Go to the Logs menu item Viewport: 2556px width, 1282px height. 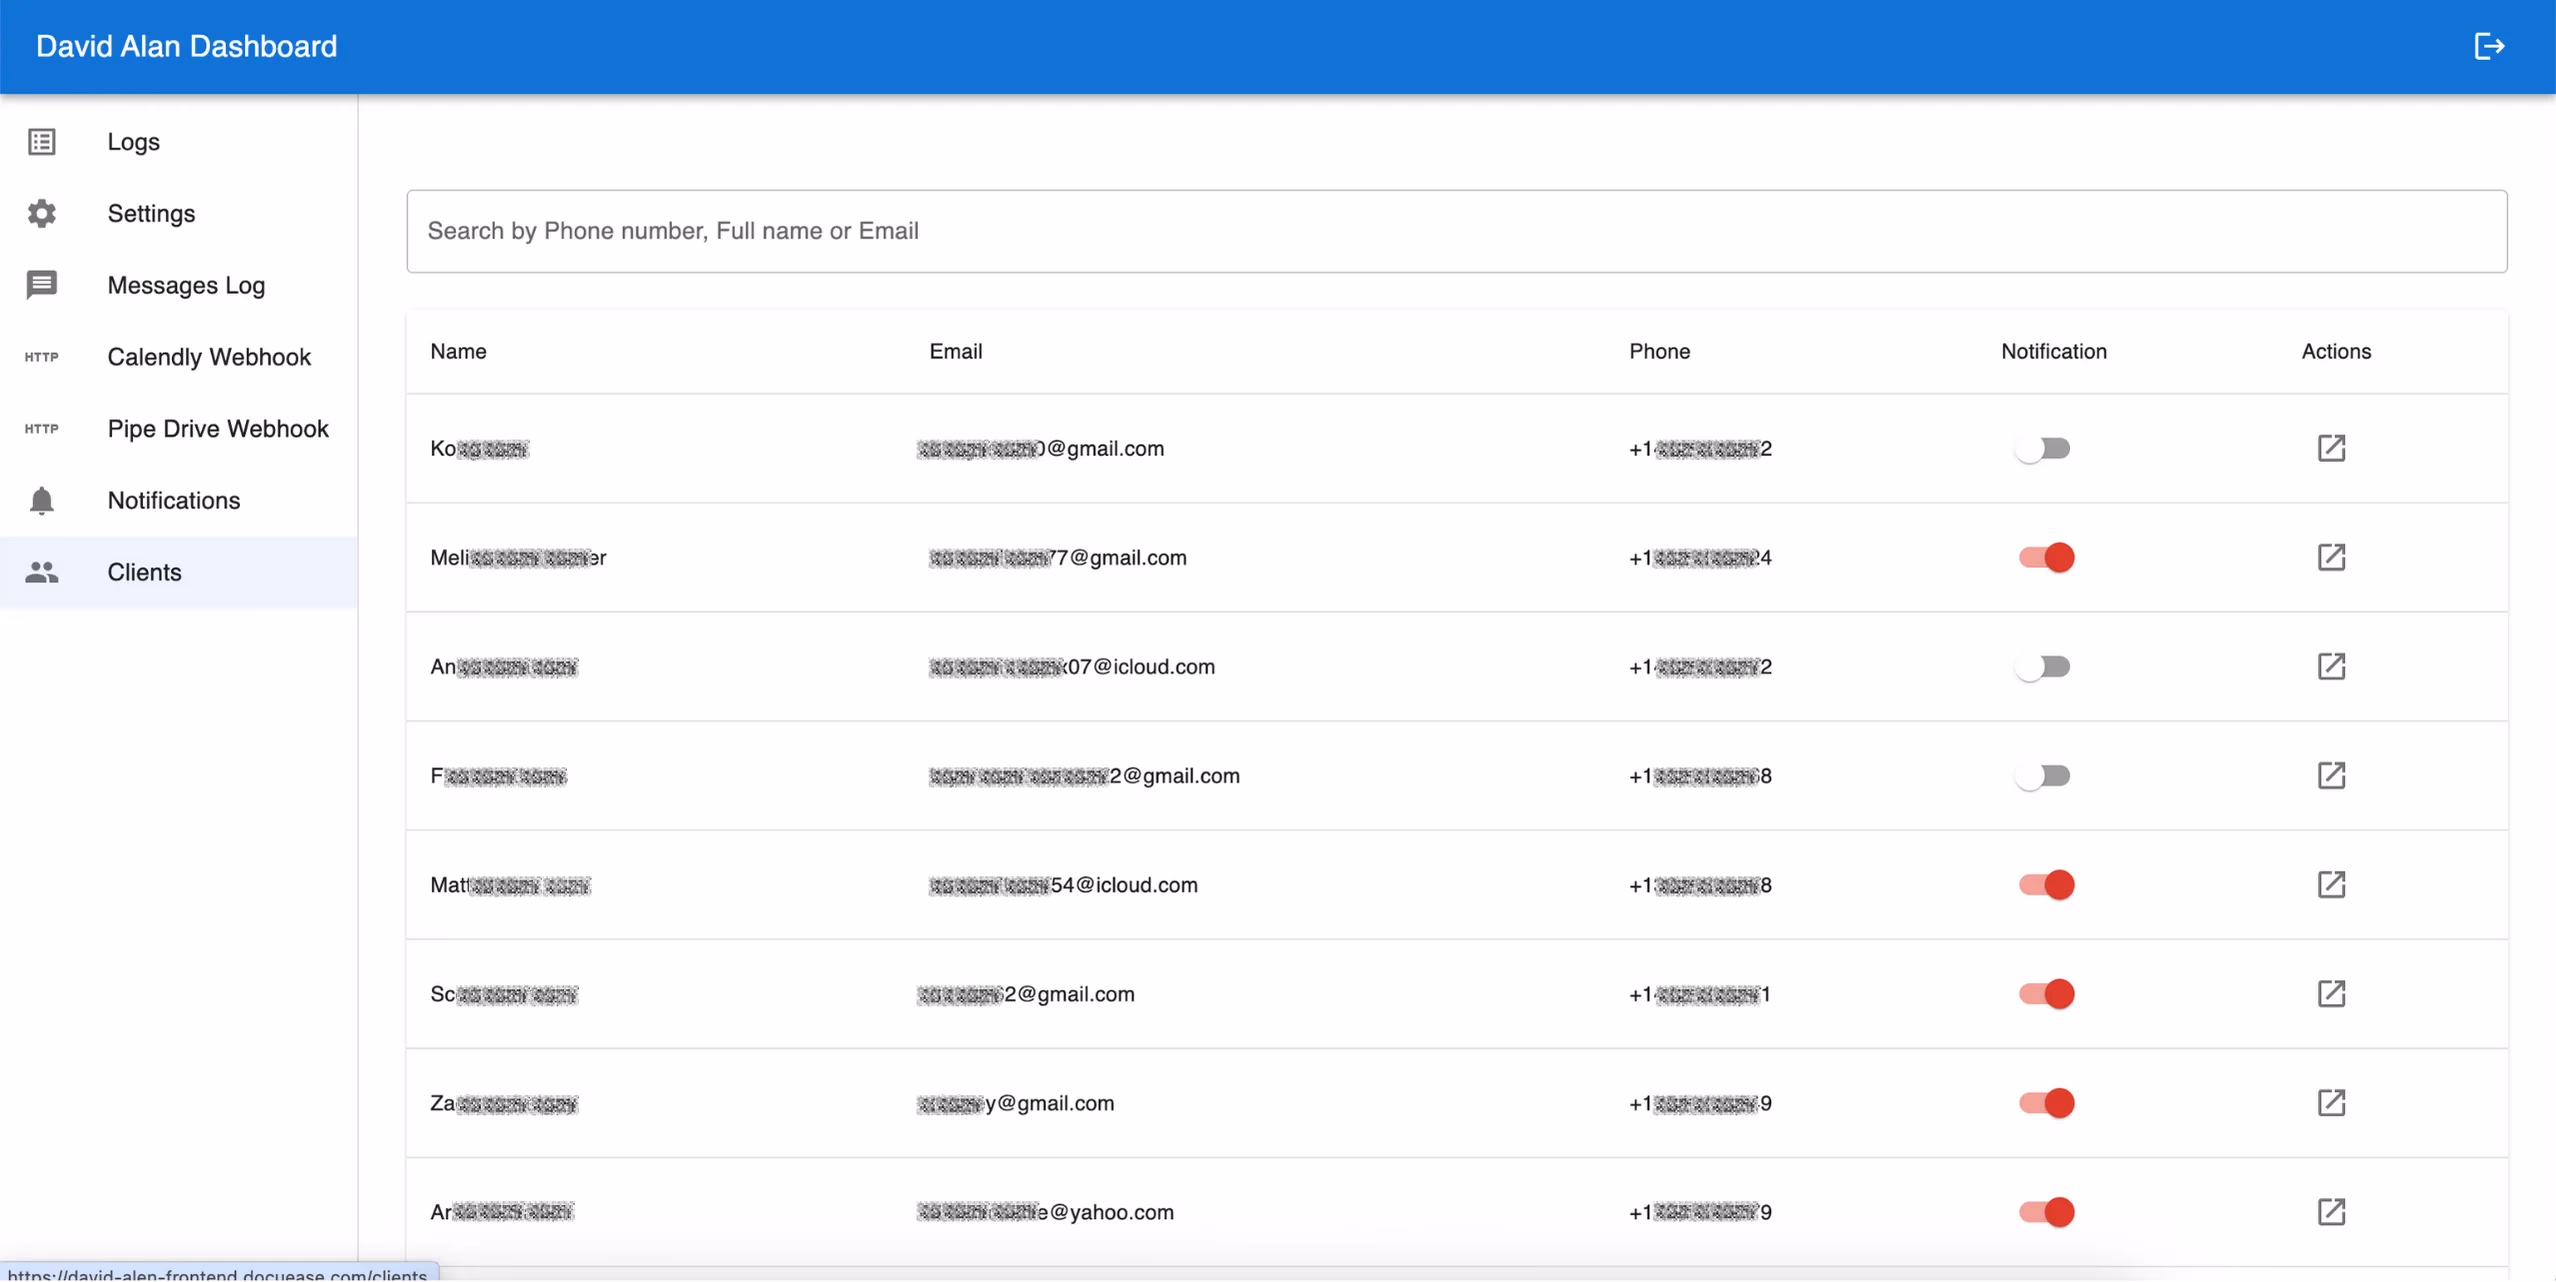[179, 142]
